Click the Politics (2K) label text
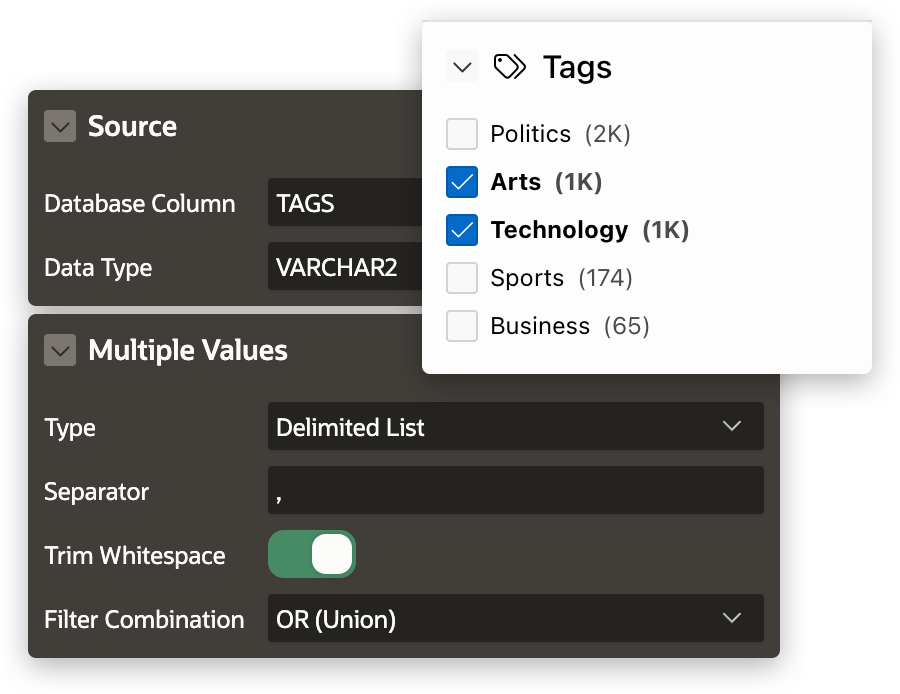The width and height of the screenshot is (900, 694). coord(560,134)
